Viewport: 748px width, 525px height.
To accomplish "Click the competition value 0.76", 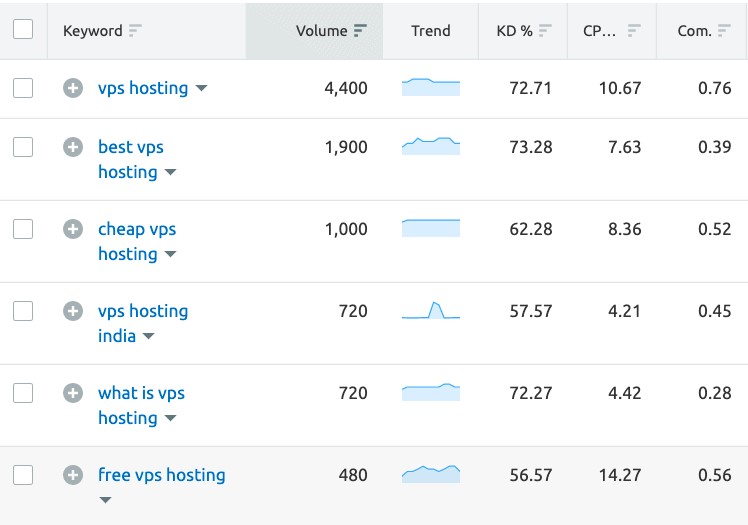I will point(715,88).
